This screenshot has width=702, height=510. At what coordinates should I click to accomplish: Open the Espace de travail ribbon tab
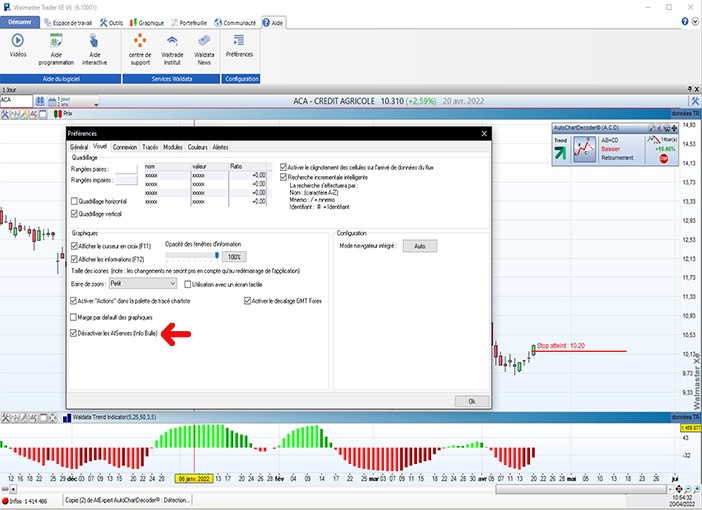[68, 22]
